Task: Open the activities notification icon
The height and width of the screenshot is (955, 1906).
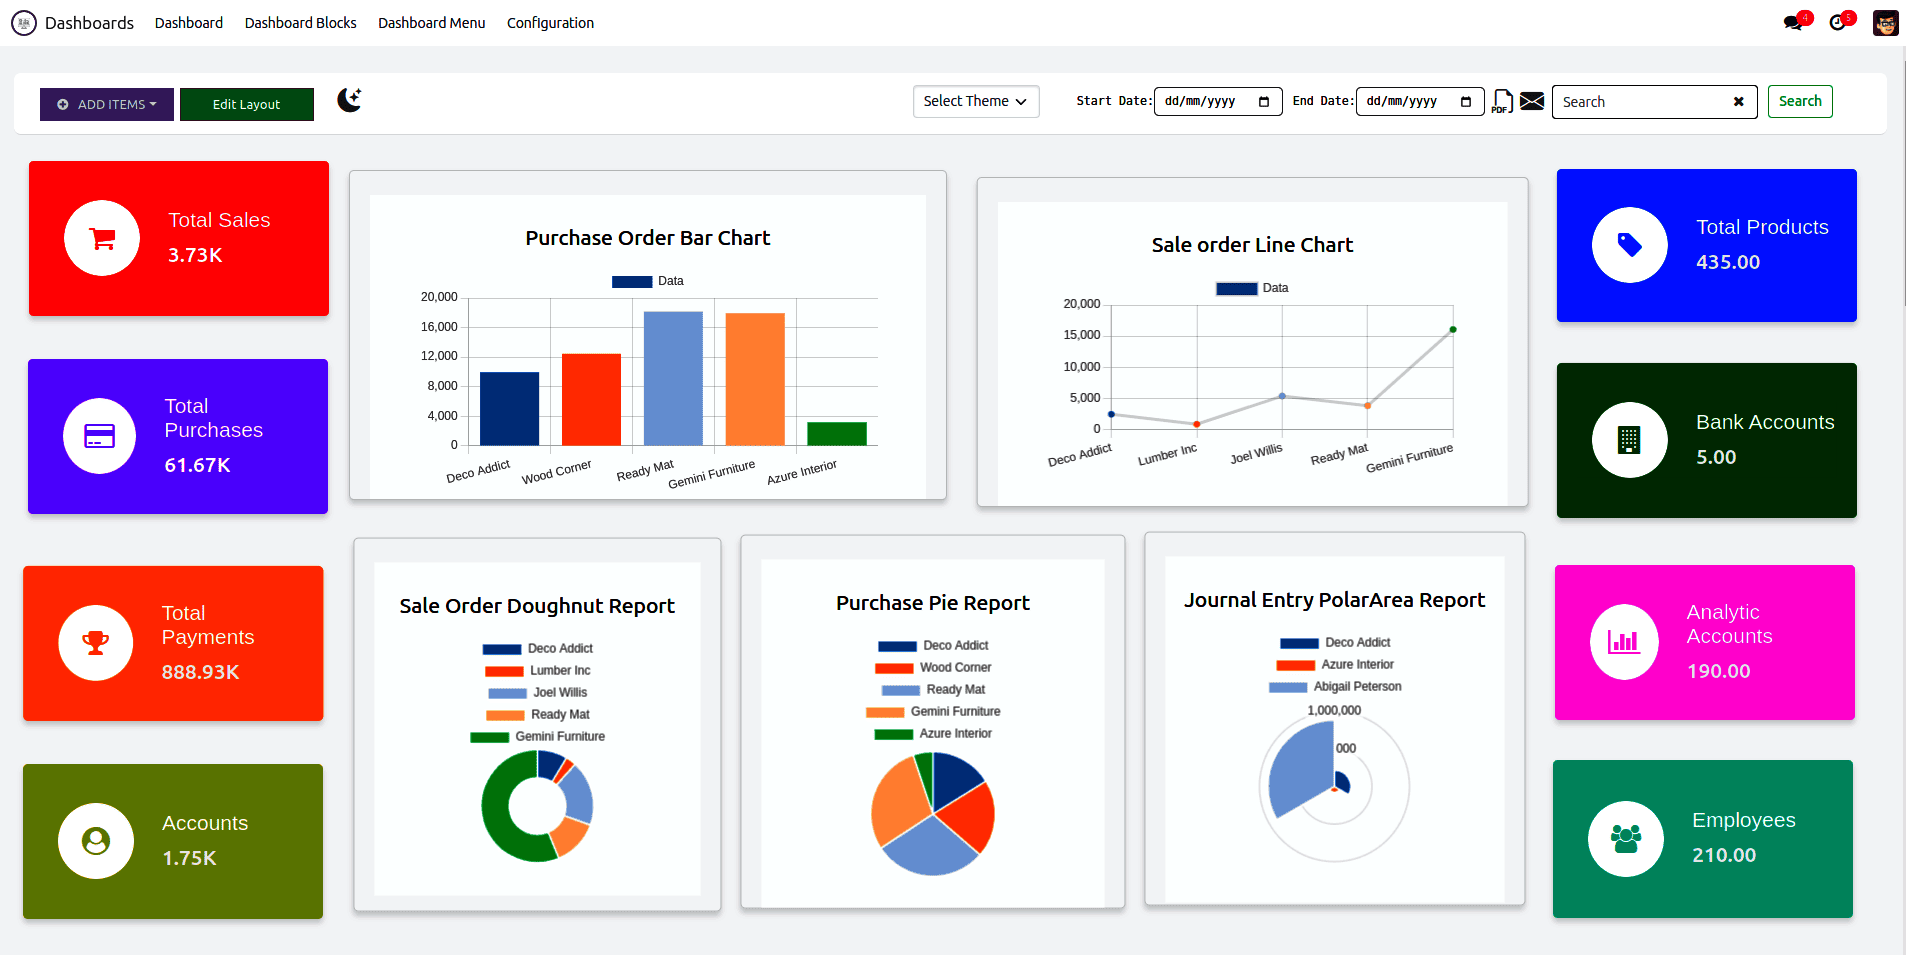Action: tap(1839, 21)
